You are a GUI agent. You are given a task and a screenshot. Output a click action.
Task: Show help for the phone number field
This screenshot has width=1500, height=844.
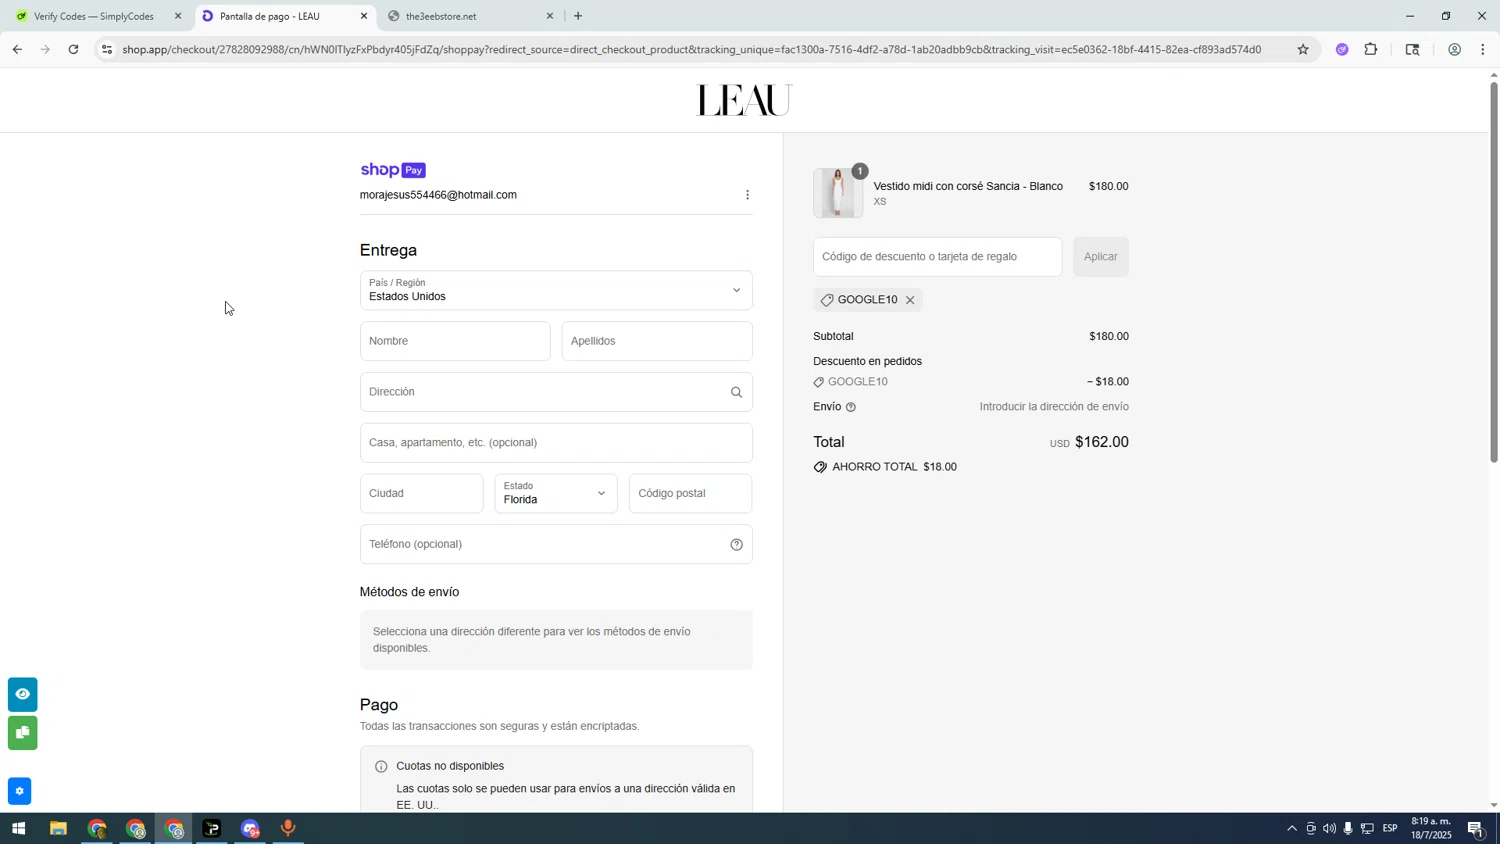click(736, 545)
